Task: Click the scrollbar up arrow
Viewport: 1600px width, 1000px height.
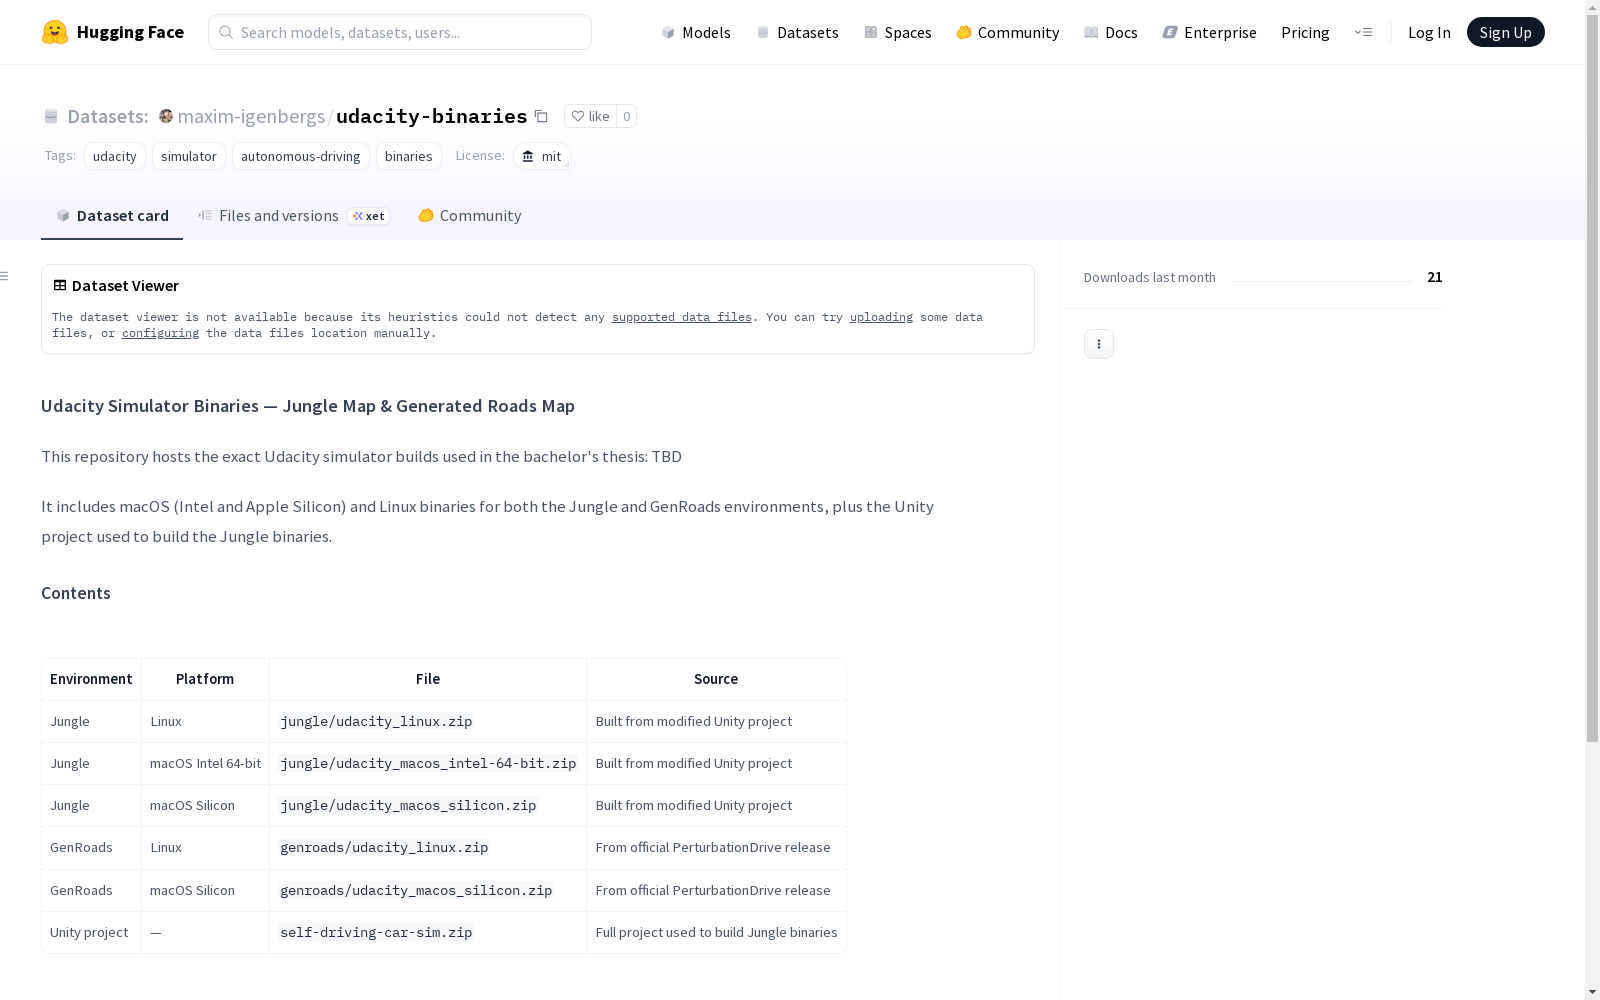Action: coord(1592,8)
